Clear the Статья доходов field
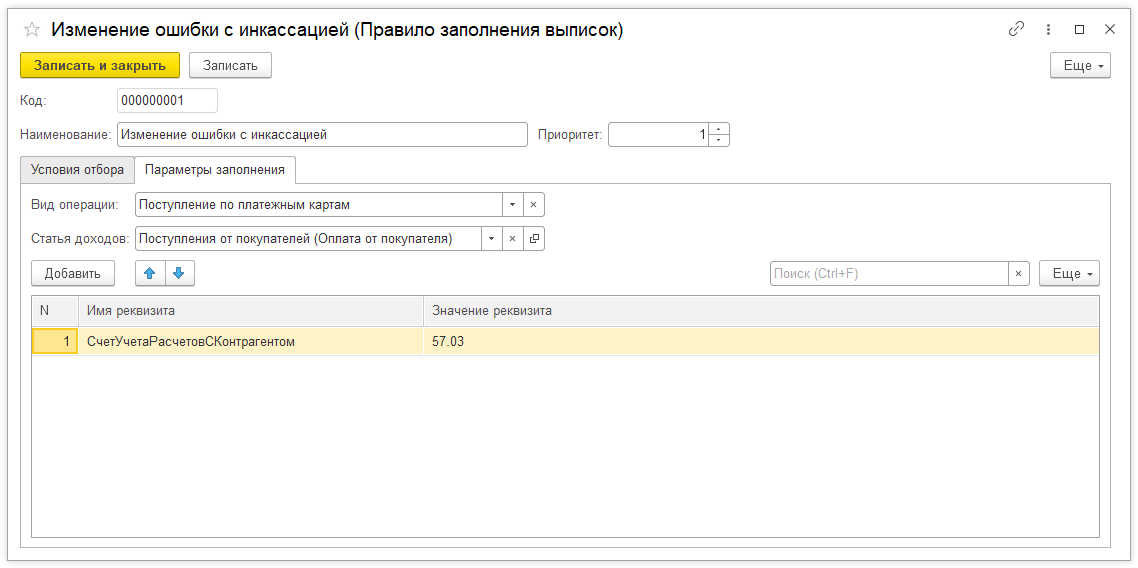The height and width of the screenshot is (568, 1138). [512, 239]
